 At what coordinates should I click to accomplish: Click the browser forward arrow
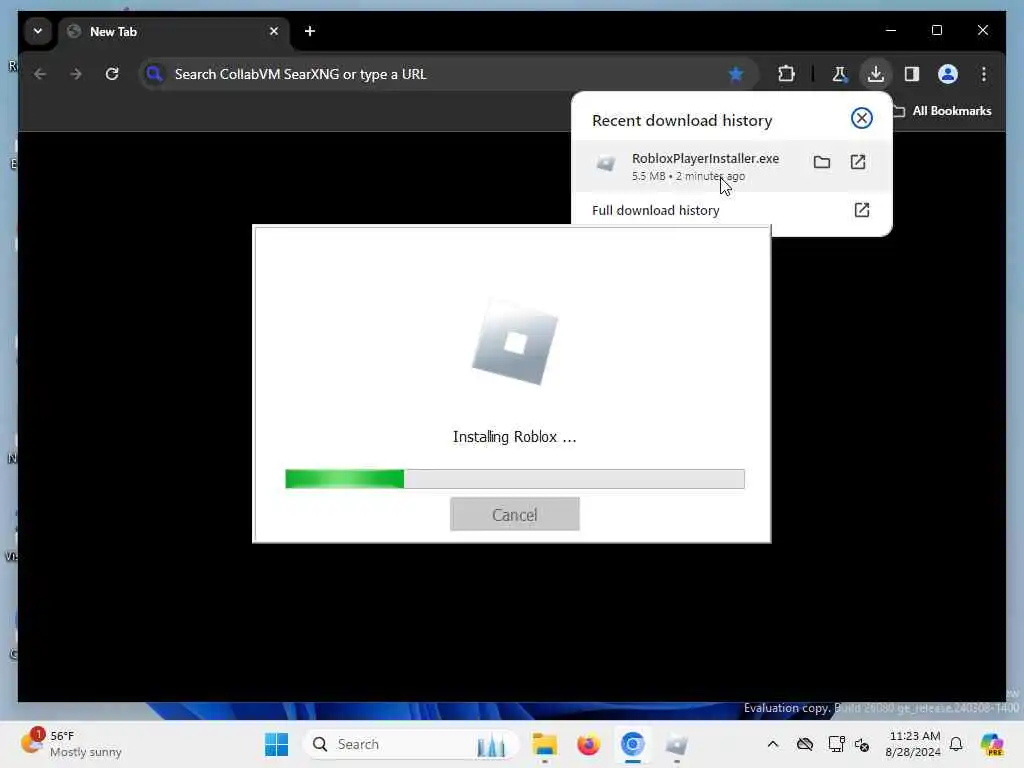coord(76,74)
